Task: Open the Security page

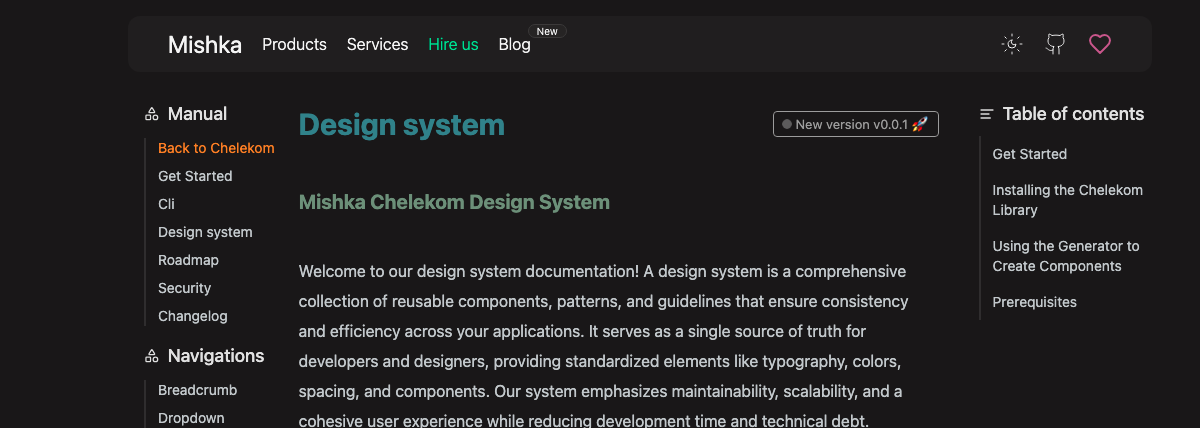Action: click(x=185, y=288)
